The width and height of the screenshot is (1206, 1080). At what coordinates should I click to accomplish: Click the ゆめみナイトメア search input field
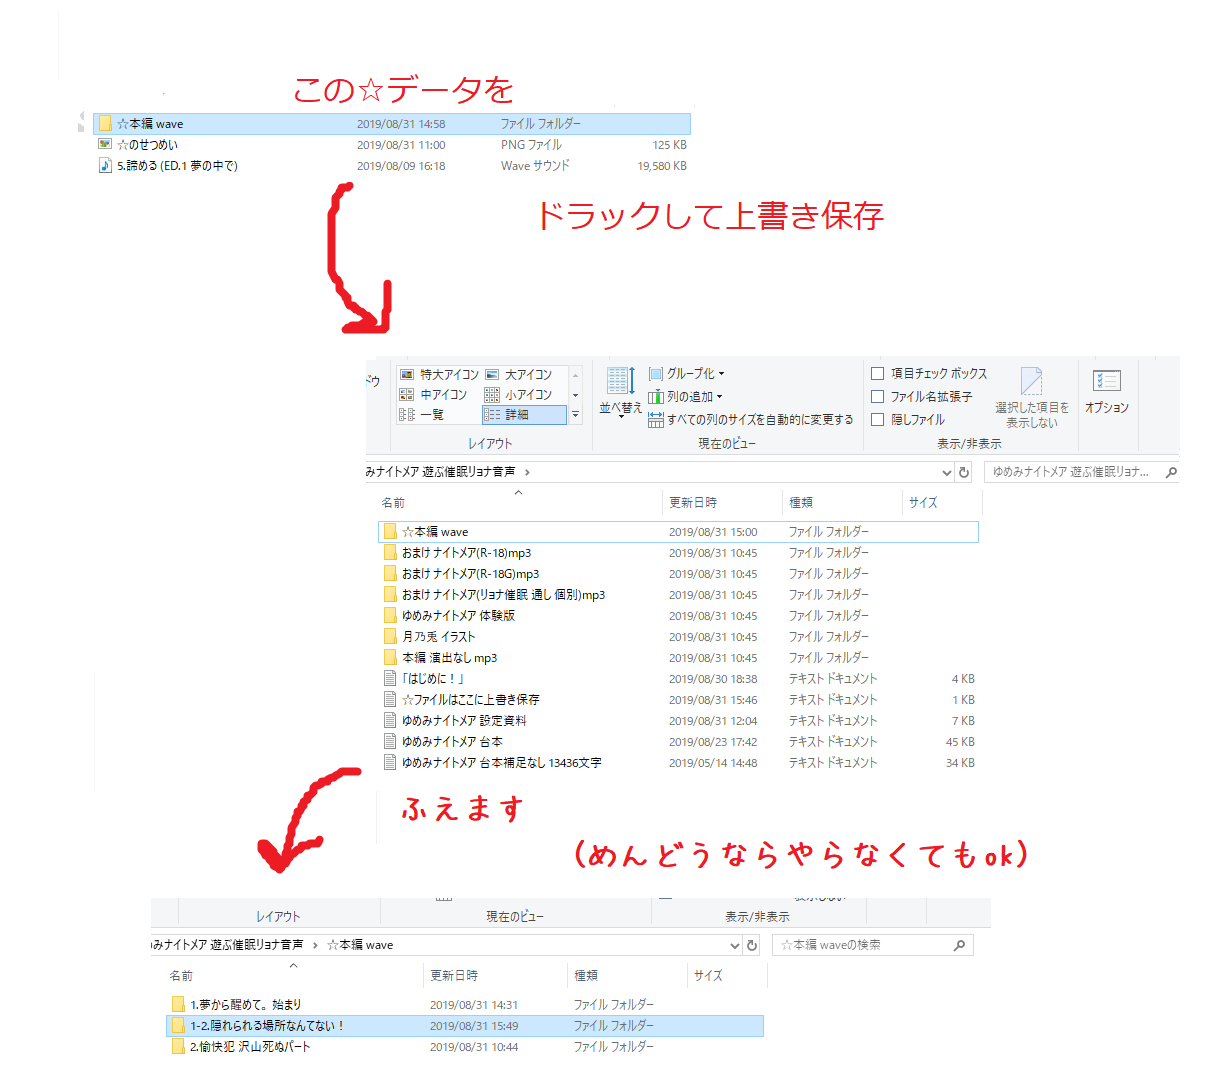tap(1070, 472)
